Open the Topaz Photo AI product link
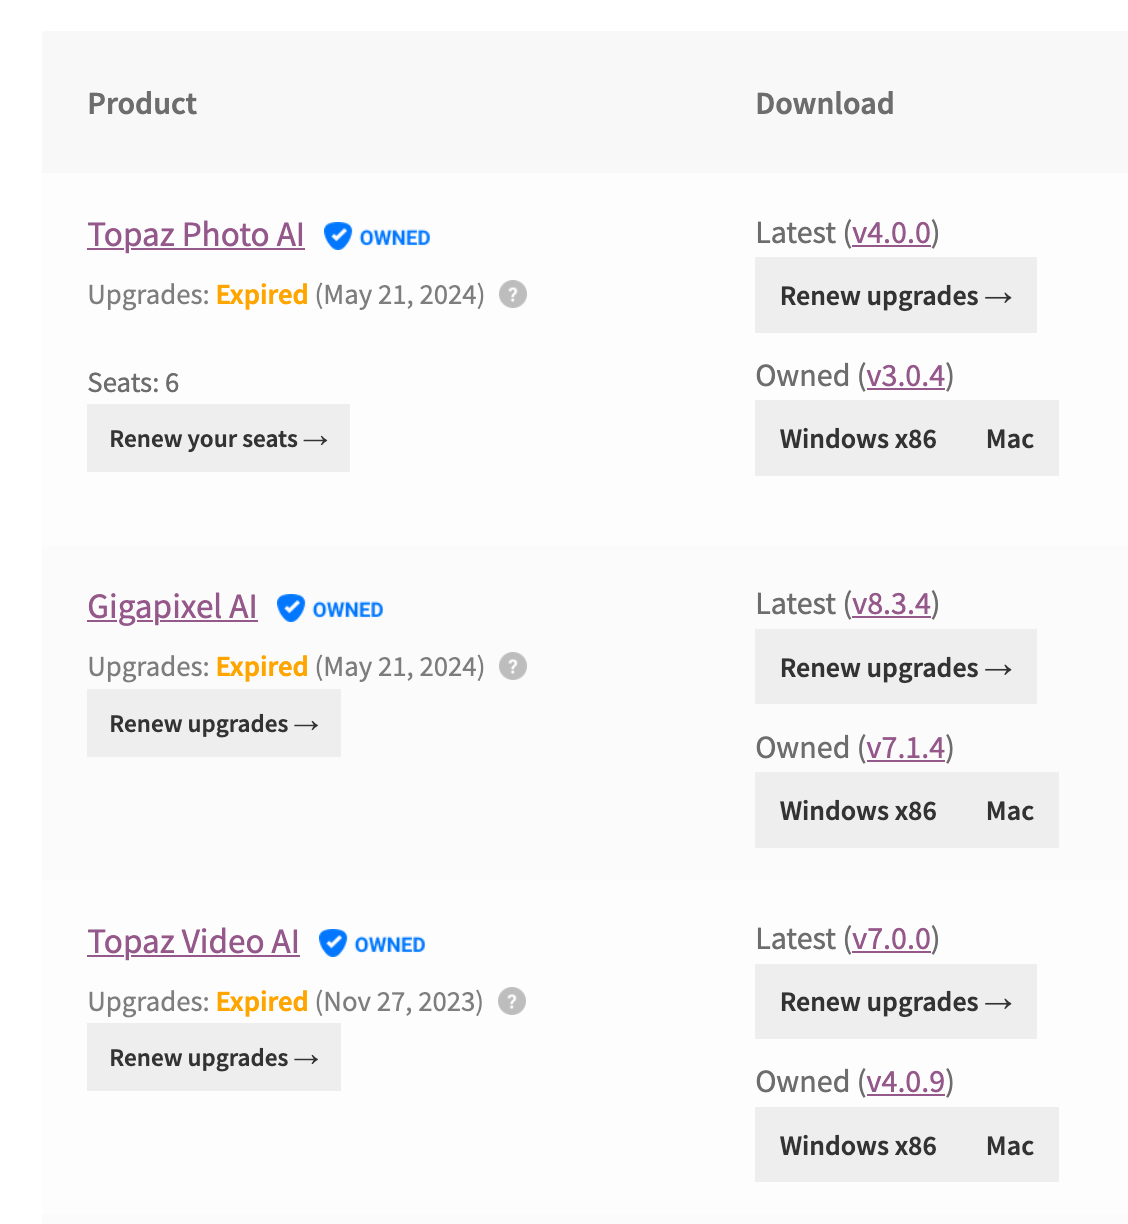1128x1224 pixels. 196,235
